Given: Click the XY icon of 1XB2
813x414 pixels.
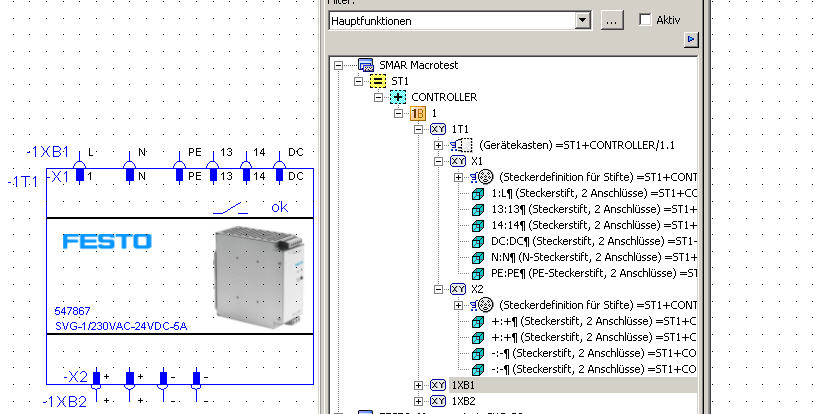Looking at the screenshot, I should click(438, 401).
